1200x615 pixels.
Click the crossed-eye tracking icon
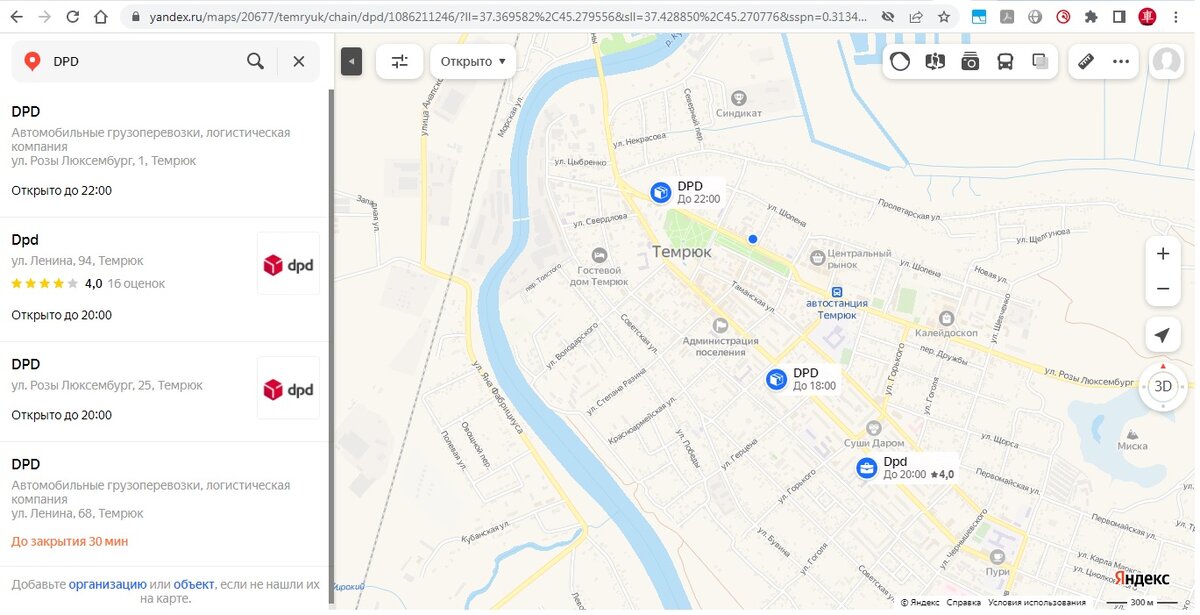pyautogui.click(x=888, y=17)
